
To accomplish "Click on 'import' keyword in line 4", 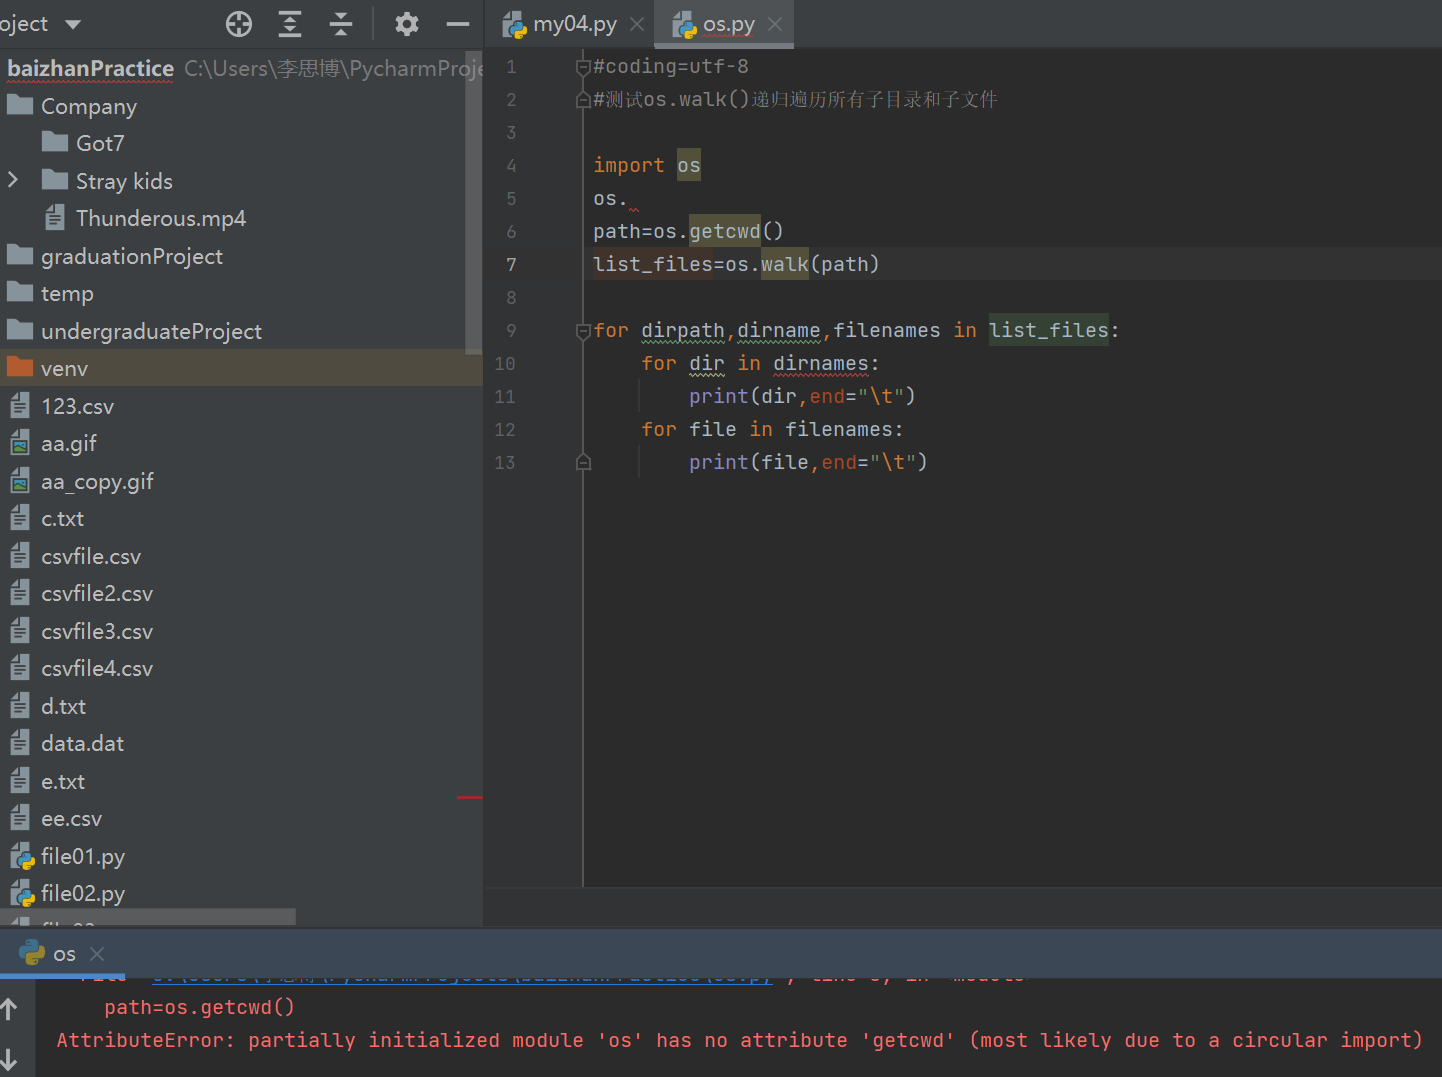I will 629,165.
